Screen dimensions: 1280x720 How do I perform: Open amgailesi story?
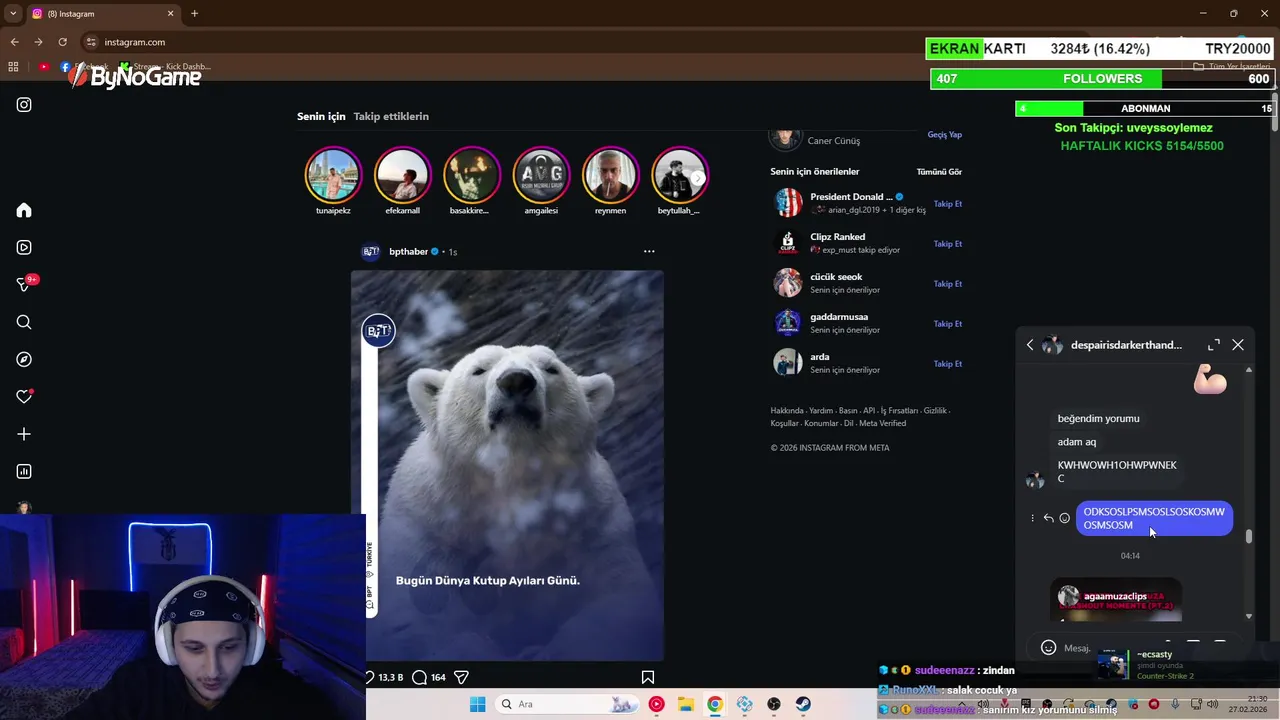[541, 175]
